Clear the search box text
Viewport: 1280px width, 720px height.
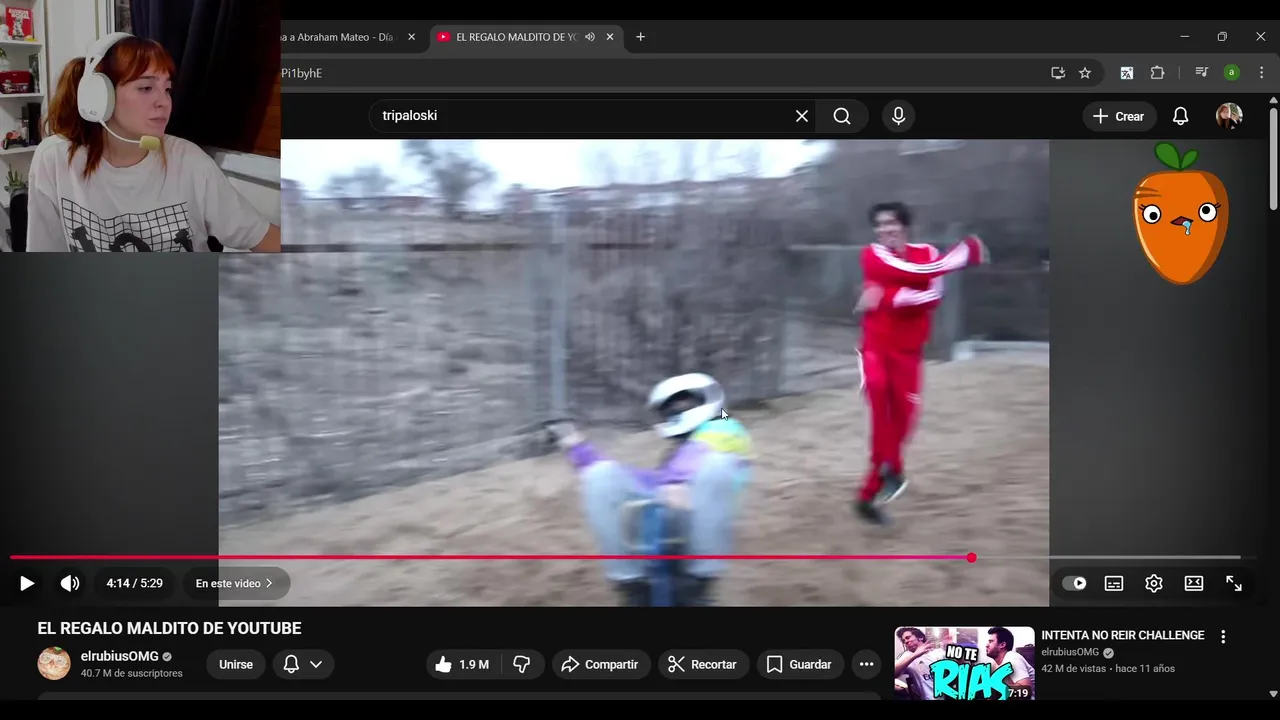[802, 116]
